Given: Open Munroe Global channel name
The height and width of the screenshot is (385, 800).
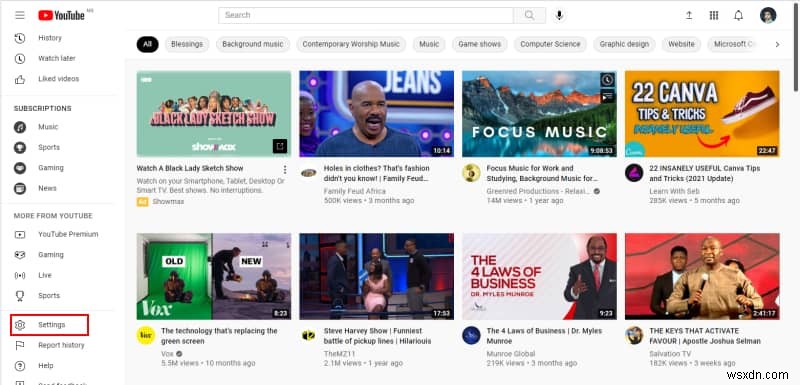Looking at the screenshot, I should pos(511,354).
